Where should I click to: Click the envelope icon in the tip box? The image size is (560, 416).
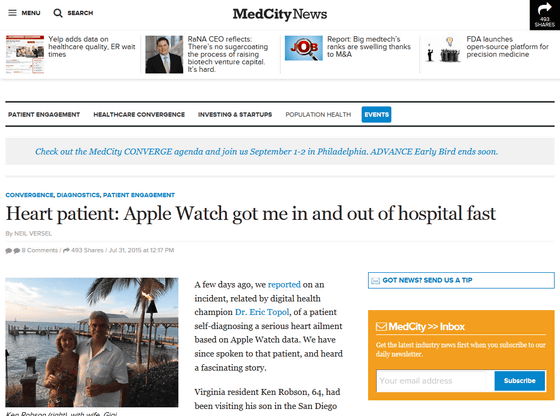click(375, 281)
